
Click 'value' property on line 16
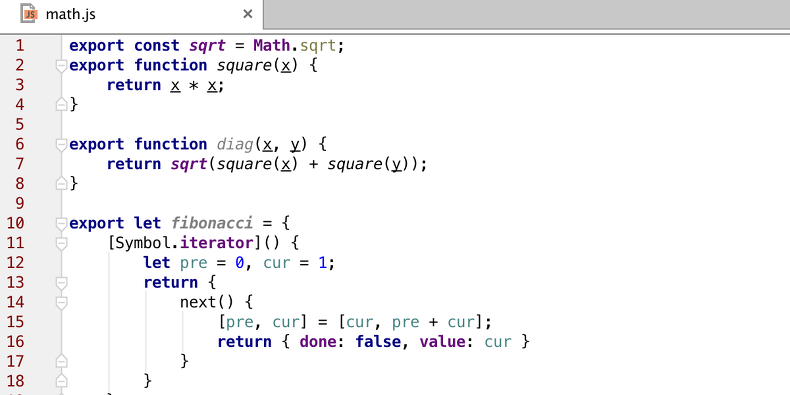pos(442,342)
